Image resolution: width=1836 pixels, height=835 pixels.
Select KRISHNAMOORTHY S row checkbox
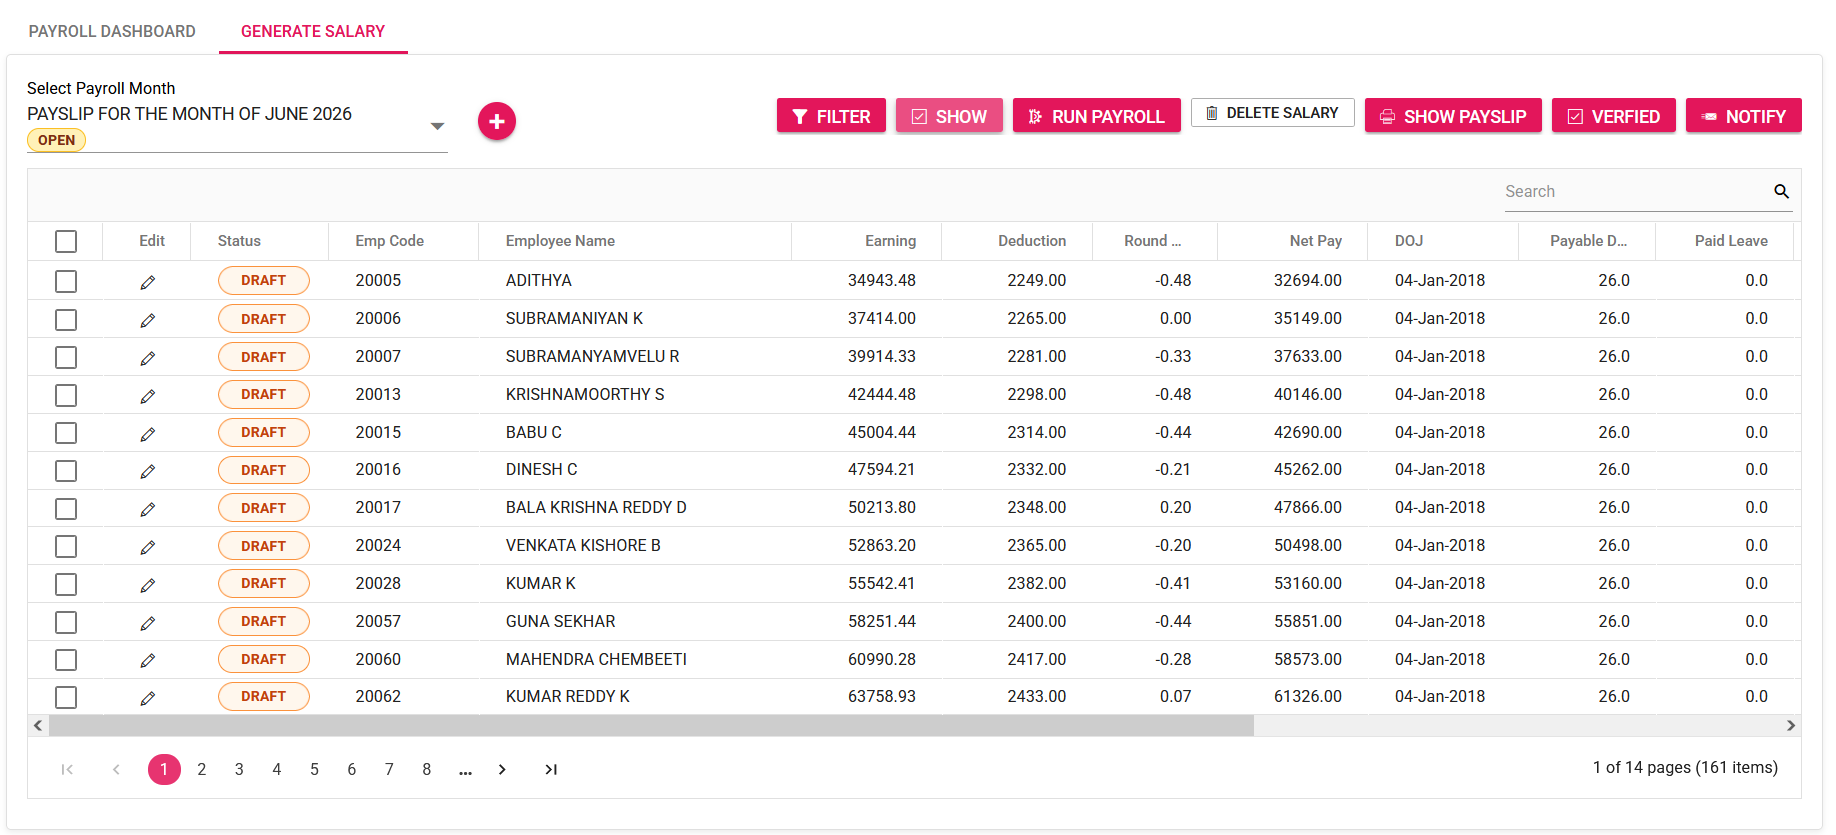click(66, 395)
